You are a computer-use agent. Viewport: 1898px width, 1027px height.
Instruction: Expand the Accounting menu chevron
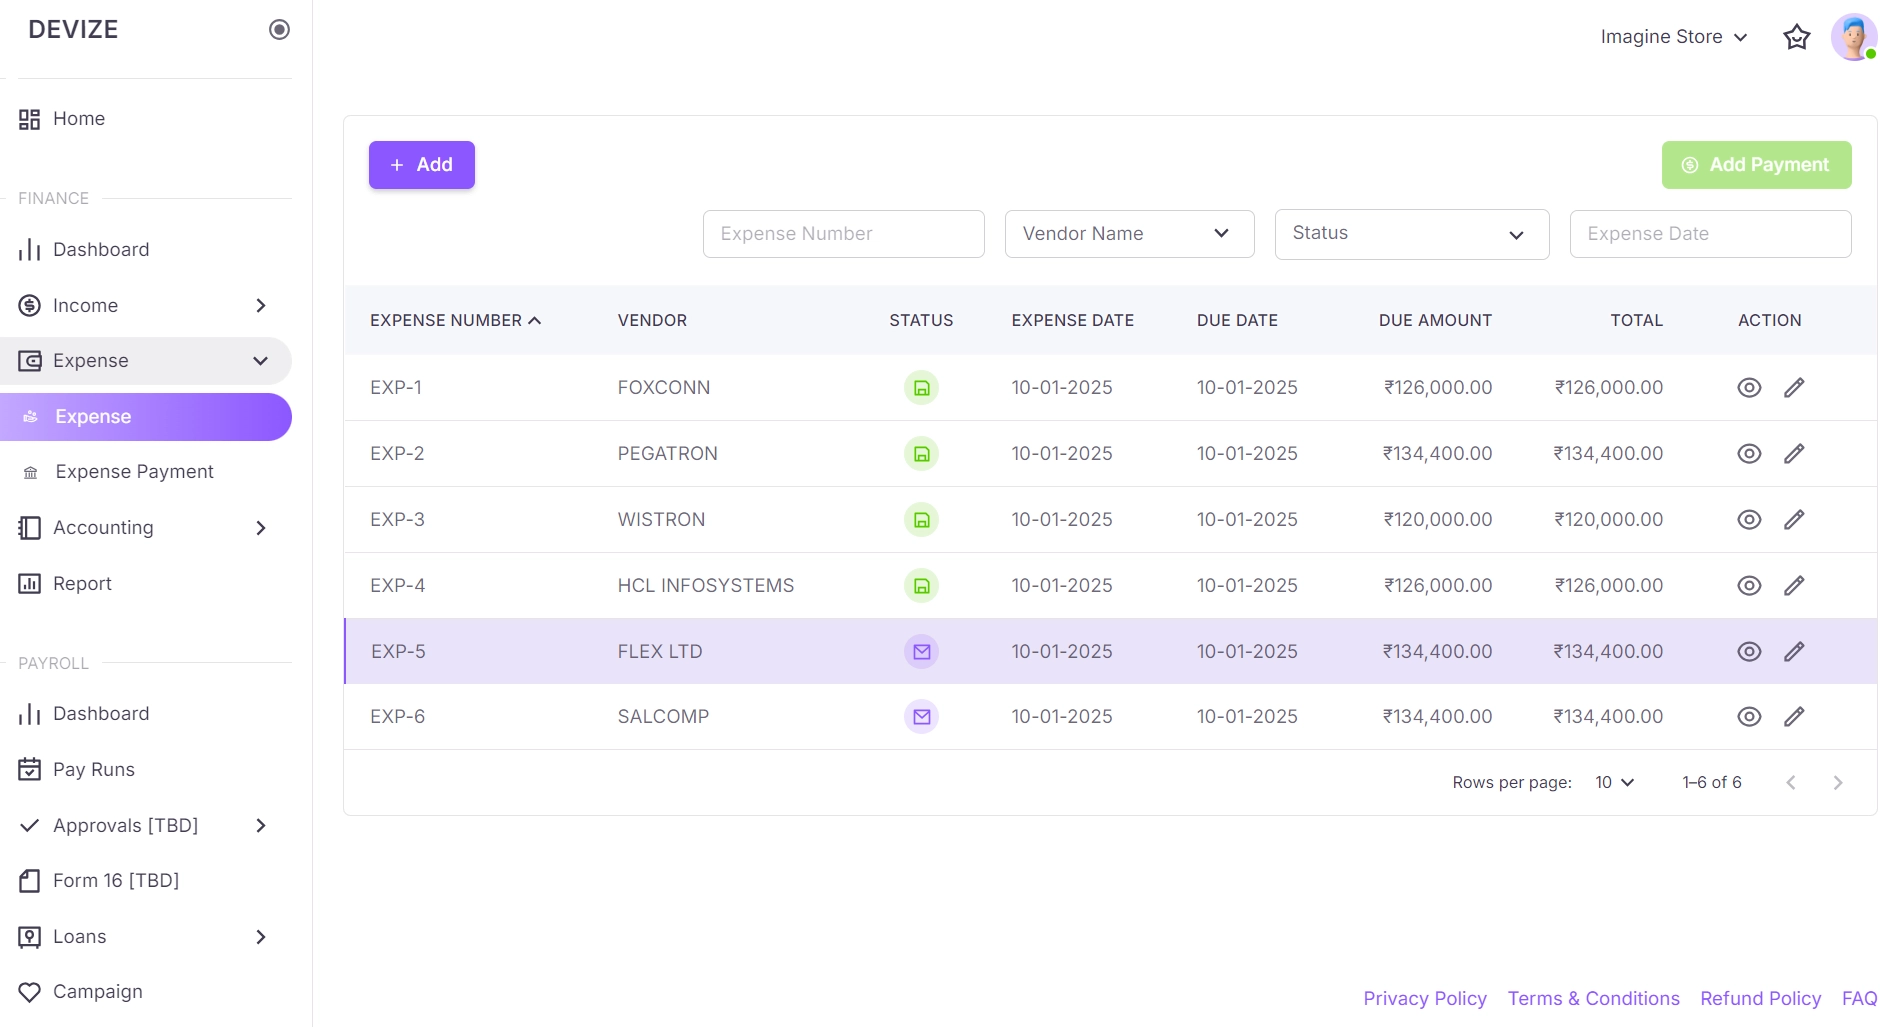pos(261,528)
